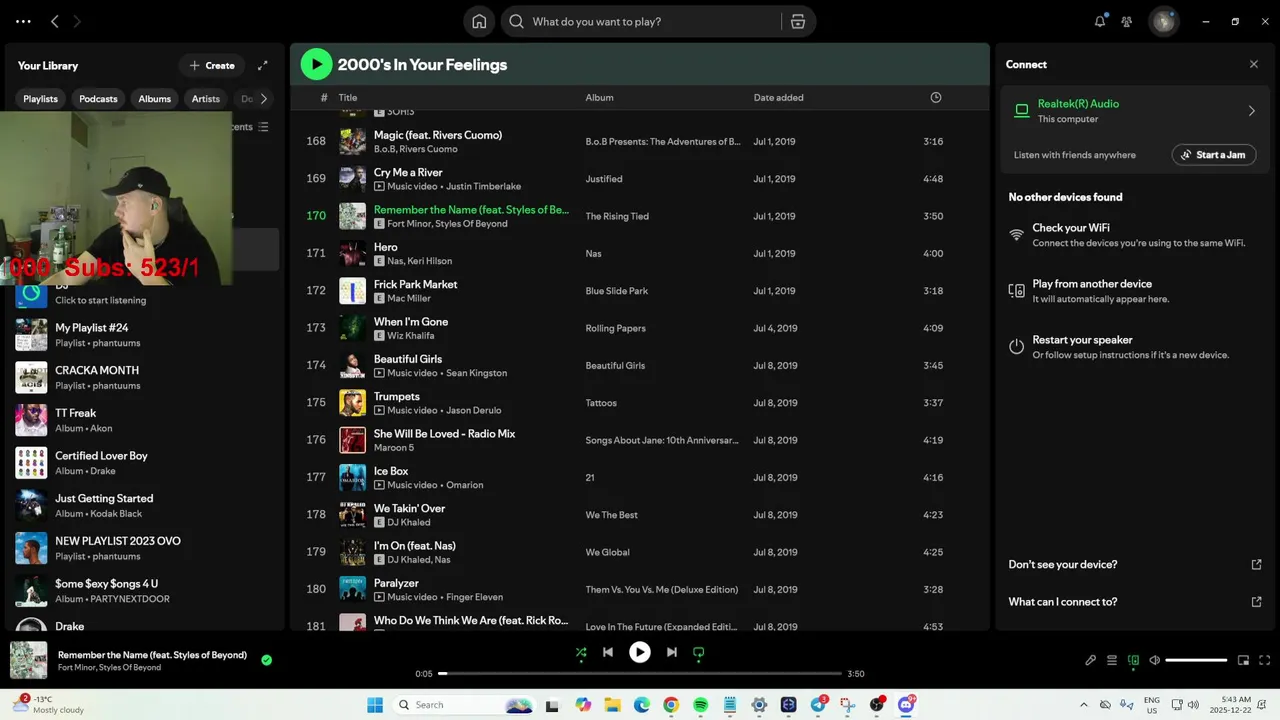Screen dimensions: 1280x720
Task: Filter library by Podcasts
Action: (98, 99)
